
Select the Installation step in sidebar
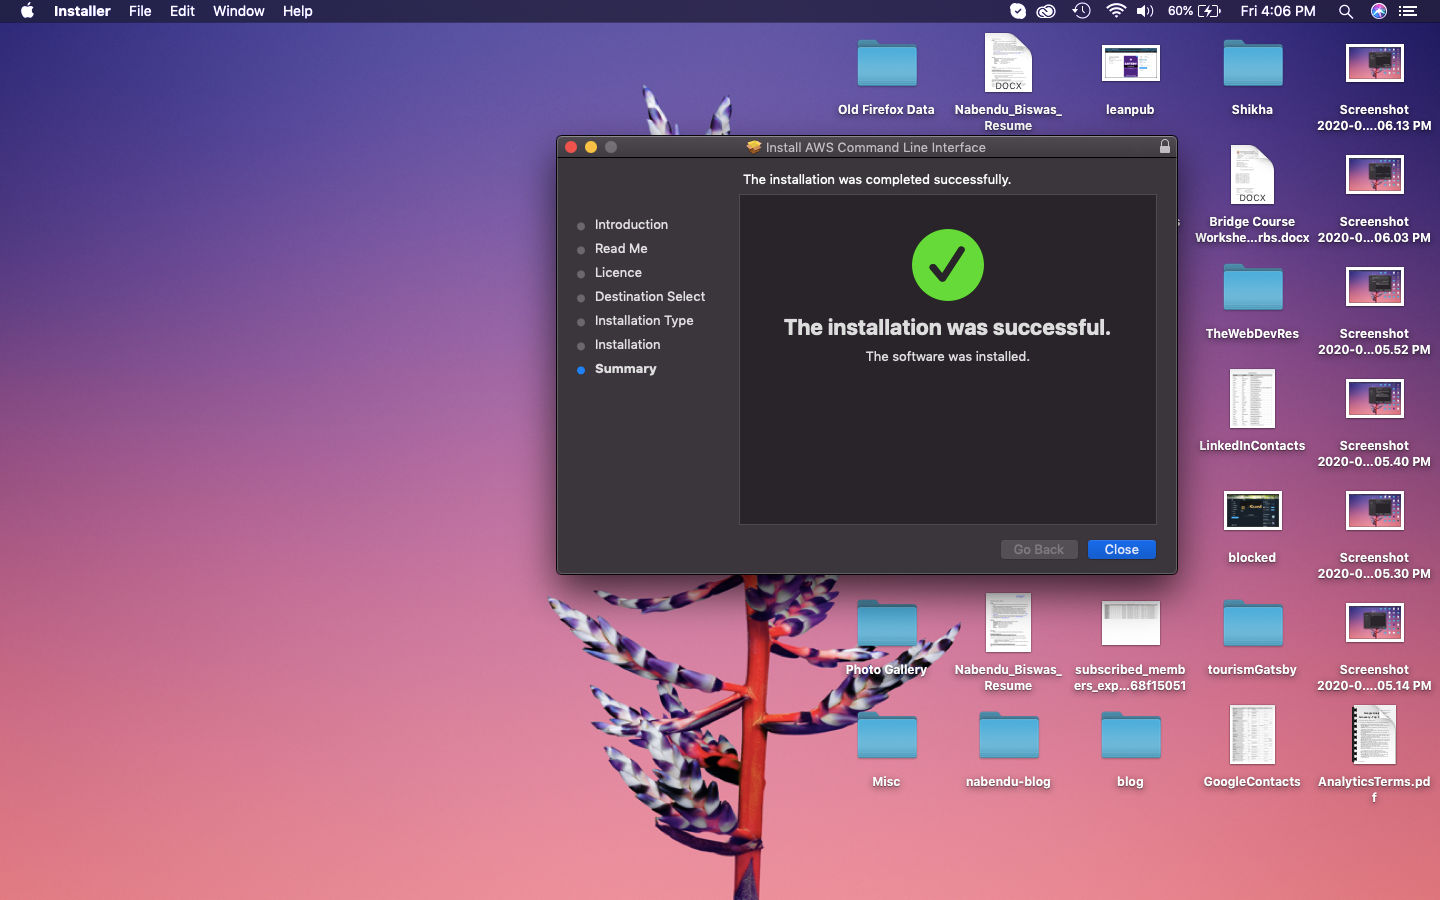click(x=627, y=344)
